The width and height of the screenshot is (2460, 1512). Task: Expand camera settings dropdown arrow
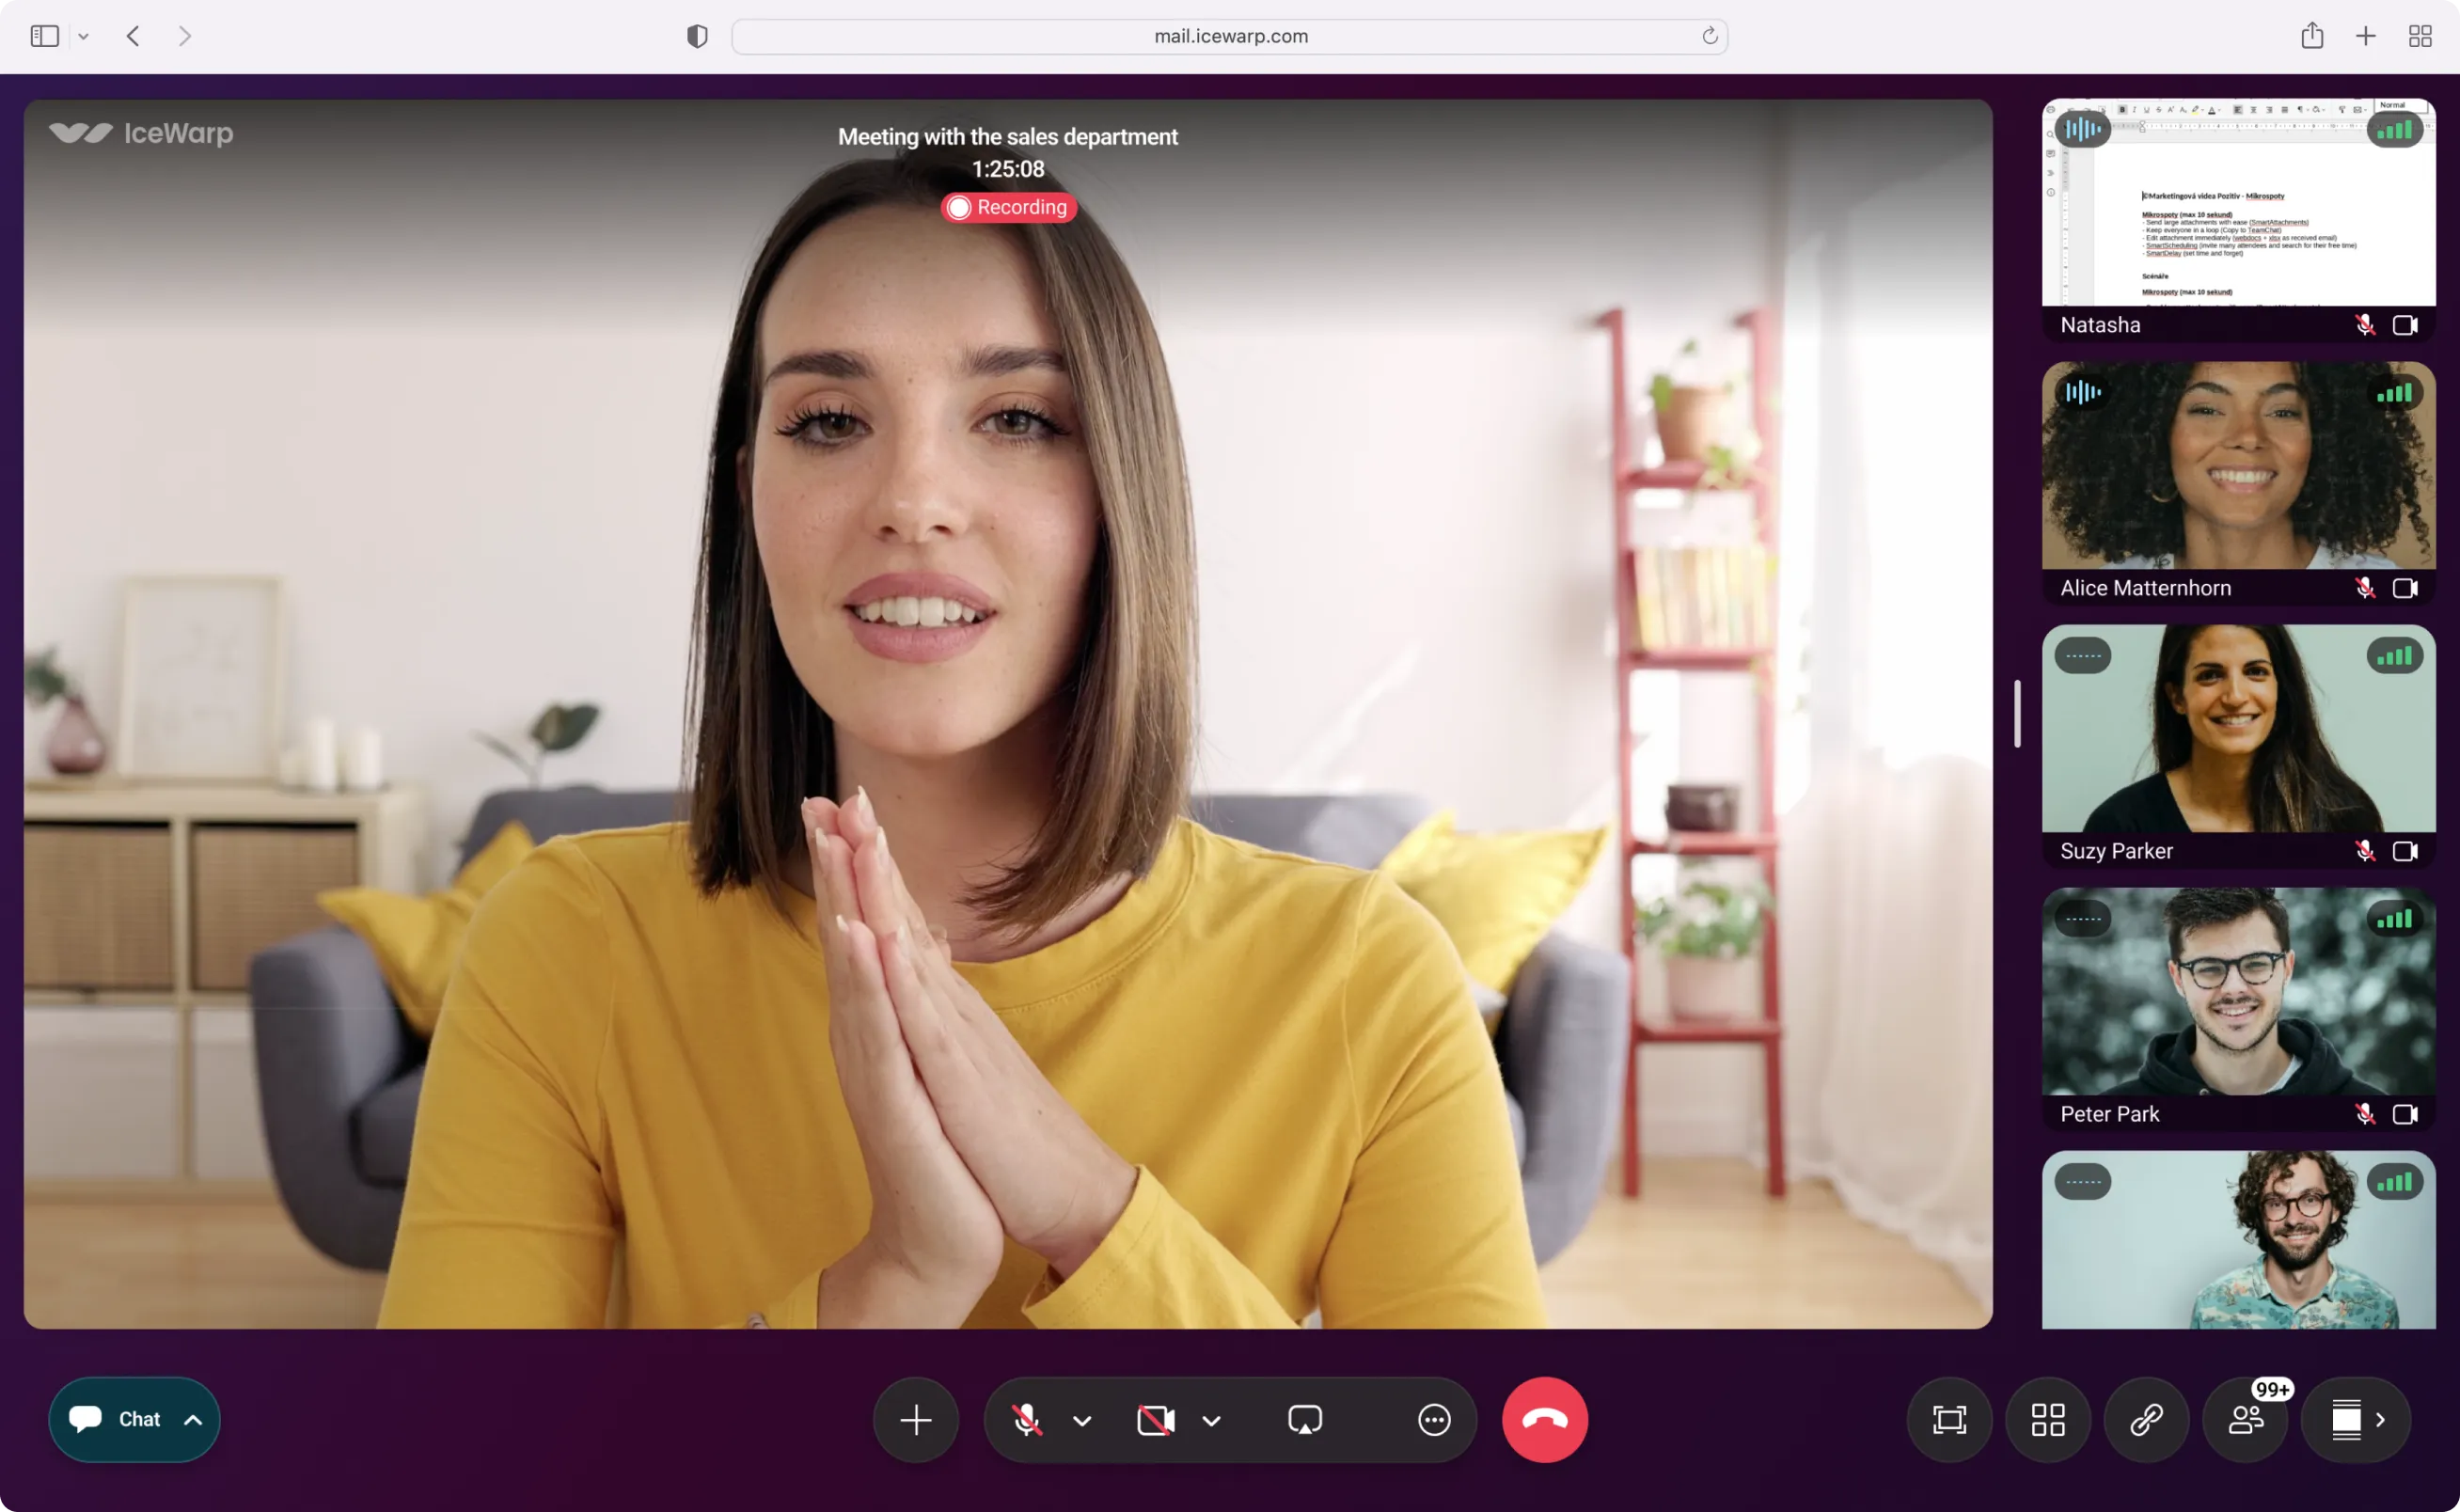1211,1420
